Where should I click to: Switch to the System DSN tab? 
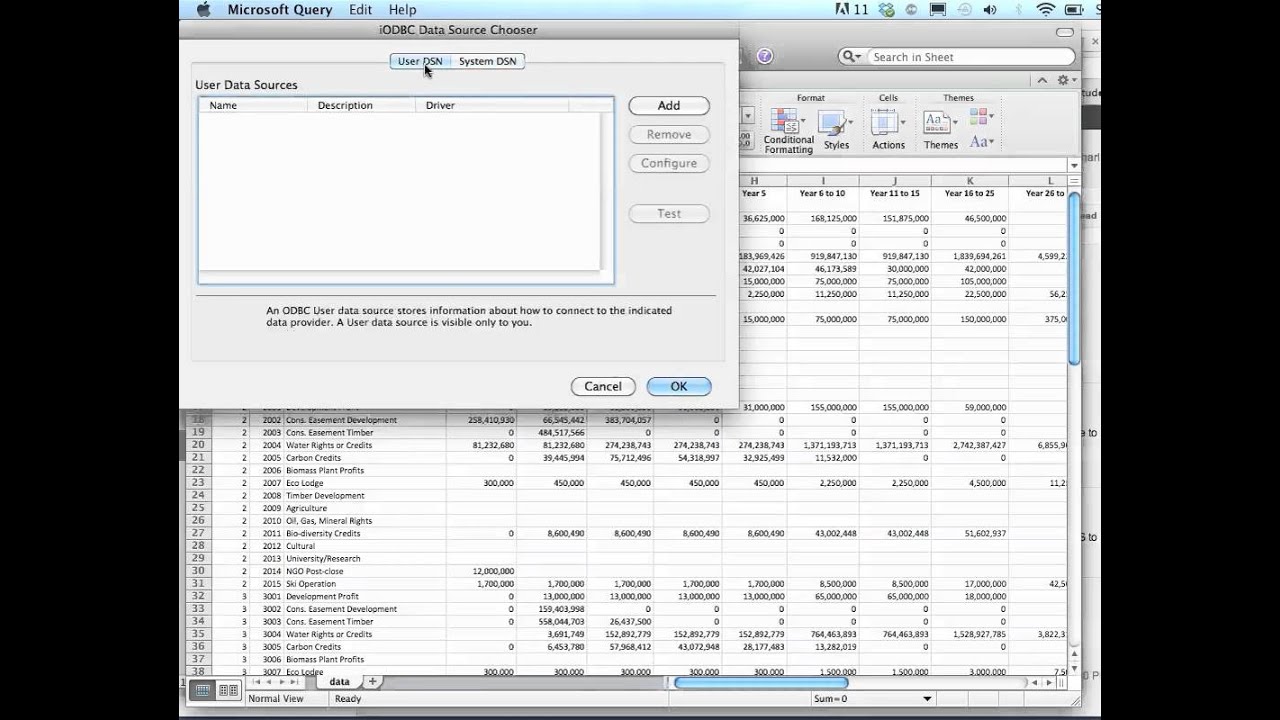[x=487, y=61]
